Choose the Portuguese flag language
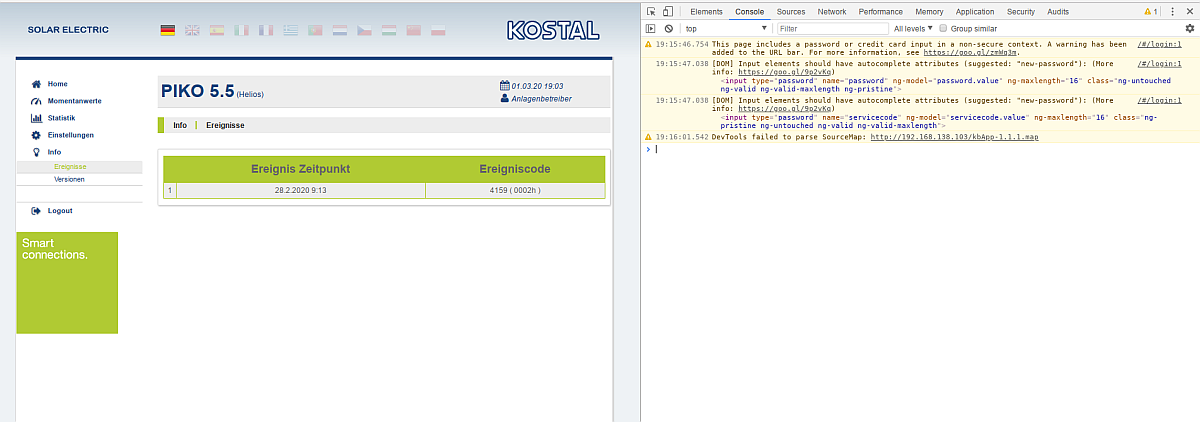1200x422 pixels. (x=315, y=31)
